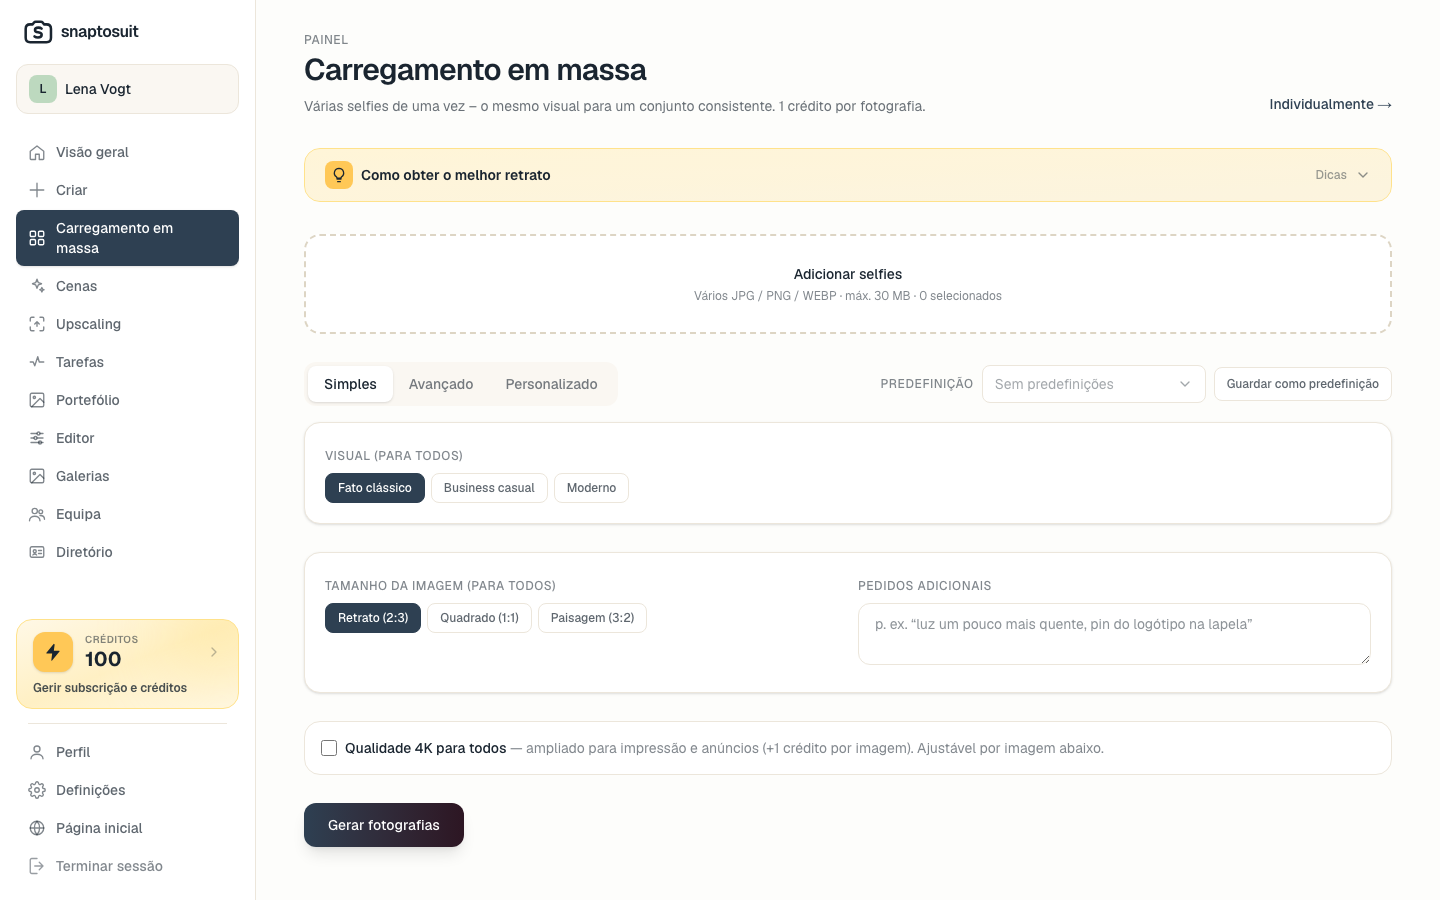Click the credits value 100
This screenshot has width=1440, height=900.
click(x=103, y=659)
